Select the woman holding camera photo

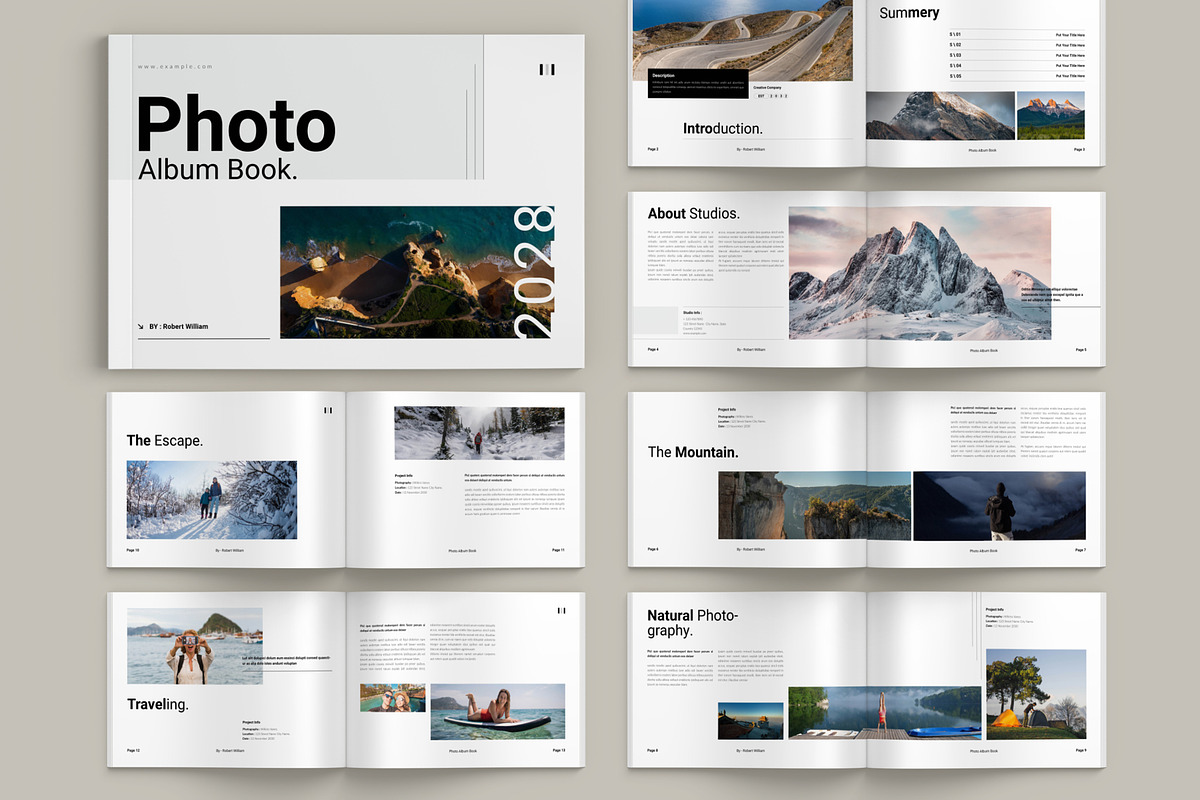[195, 646]
